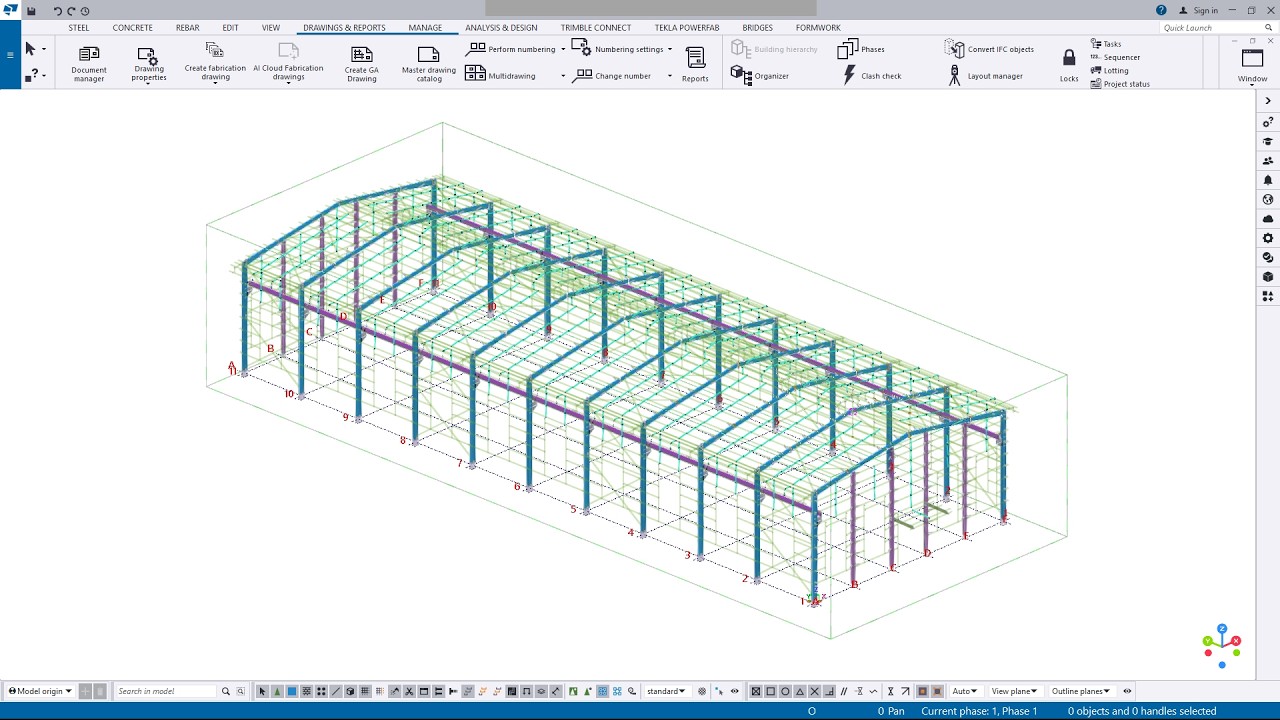Expand the Create fabrication drawing dropdown
The height and width of the screenshot is (720, 1280).
[x=215, y=83]
